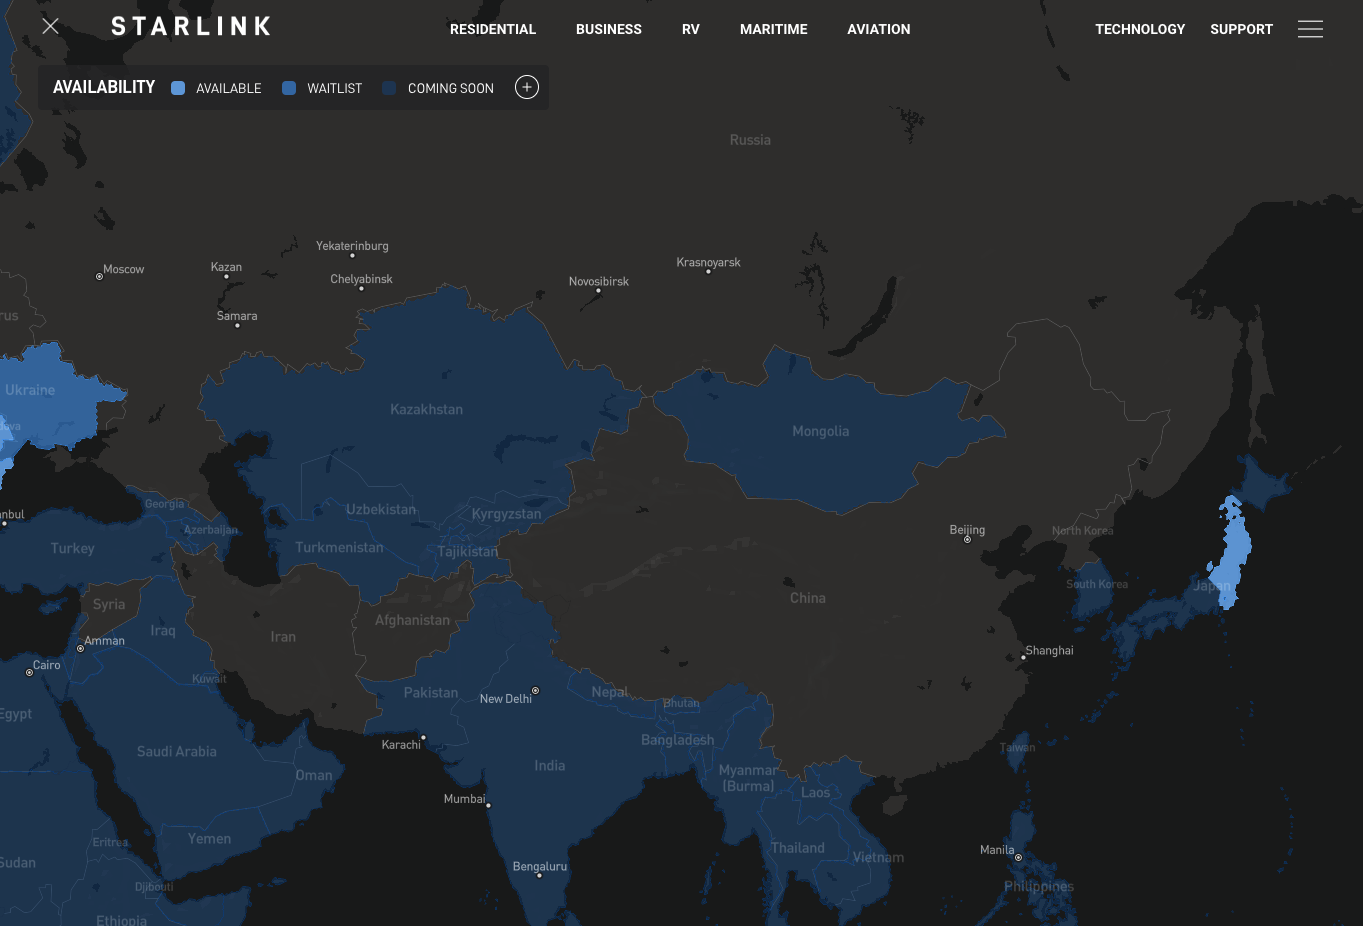Click the Kazan city marker
This screenshot has width=1363, height=926.
coord(226,276)
